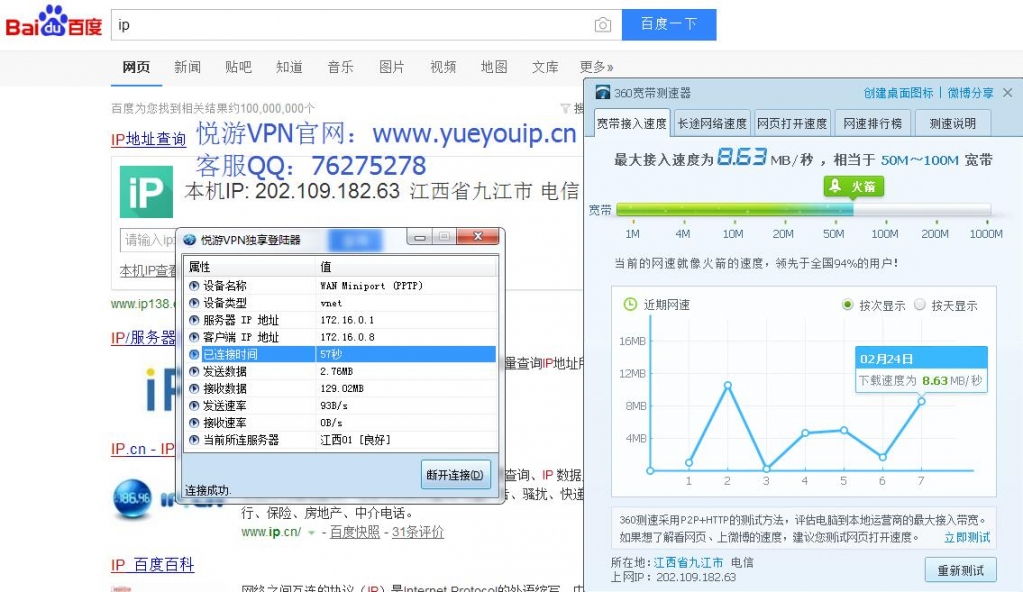Open the 网速排行榜 tab
The width and height of the screenshot is (1023, 592).
click(872, 124)
